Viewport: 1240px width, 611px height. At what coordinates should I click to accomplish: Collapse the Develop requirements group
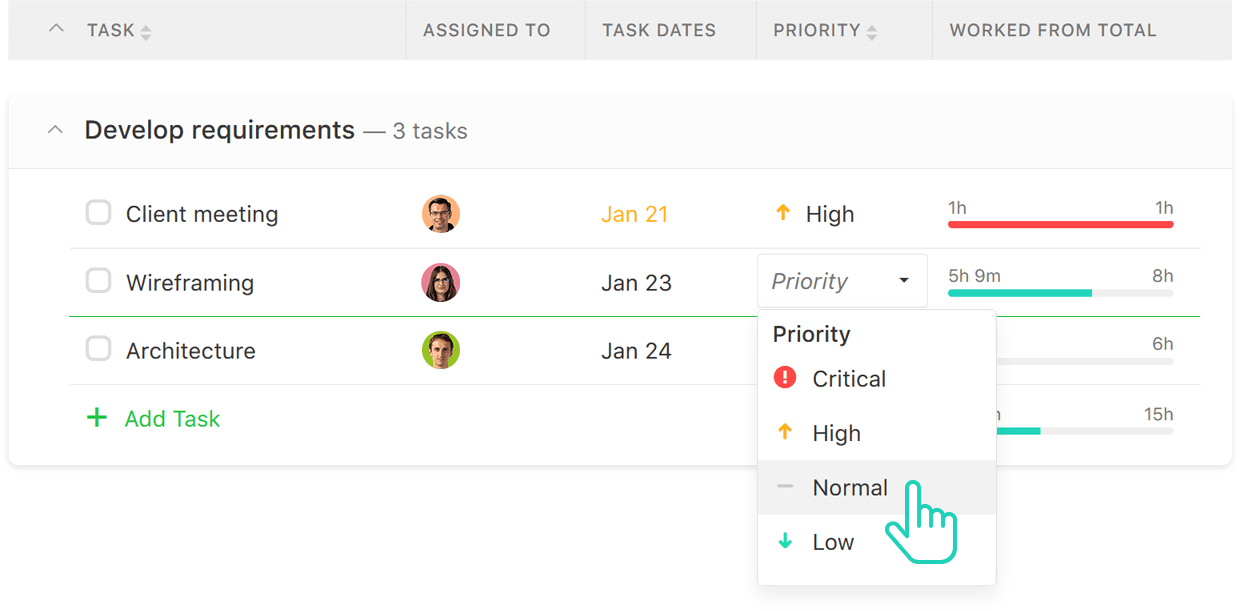tap(56, 130)
